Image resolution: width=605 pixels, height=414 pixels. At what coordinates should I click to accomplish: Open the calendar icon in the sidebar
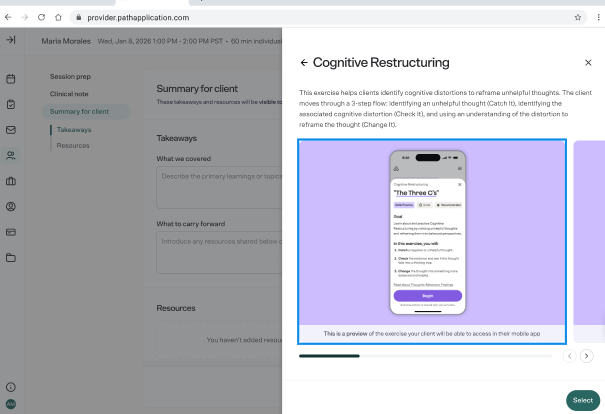(x=11, y=79)
